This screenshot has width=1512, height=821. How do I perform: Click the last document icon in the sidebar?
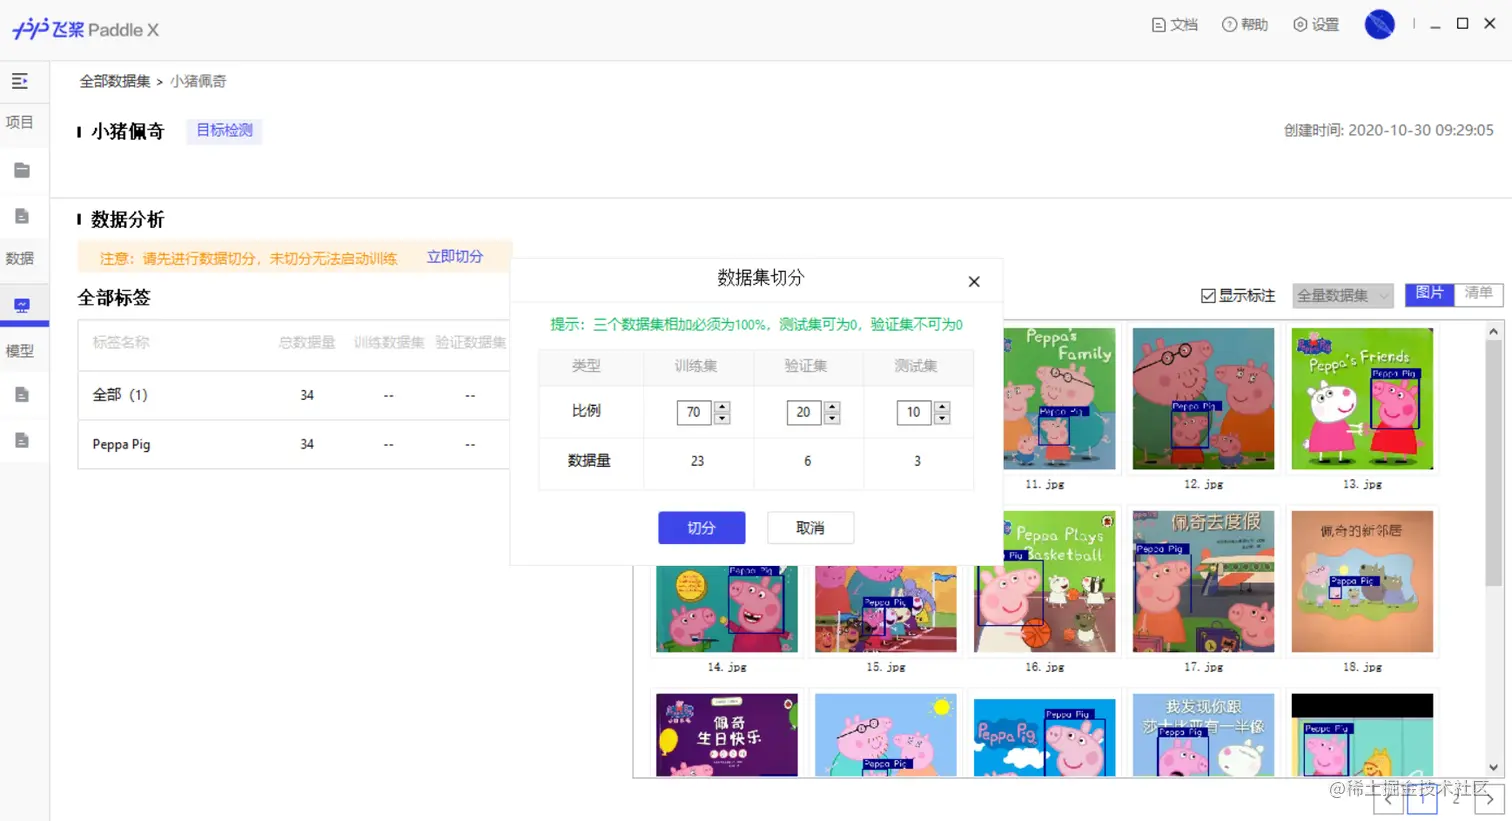point(21,440)
